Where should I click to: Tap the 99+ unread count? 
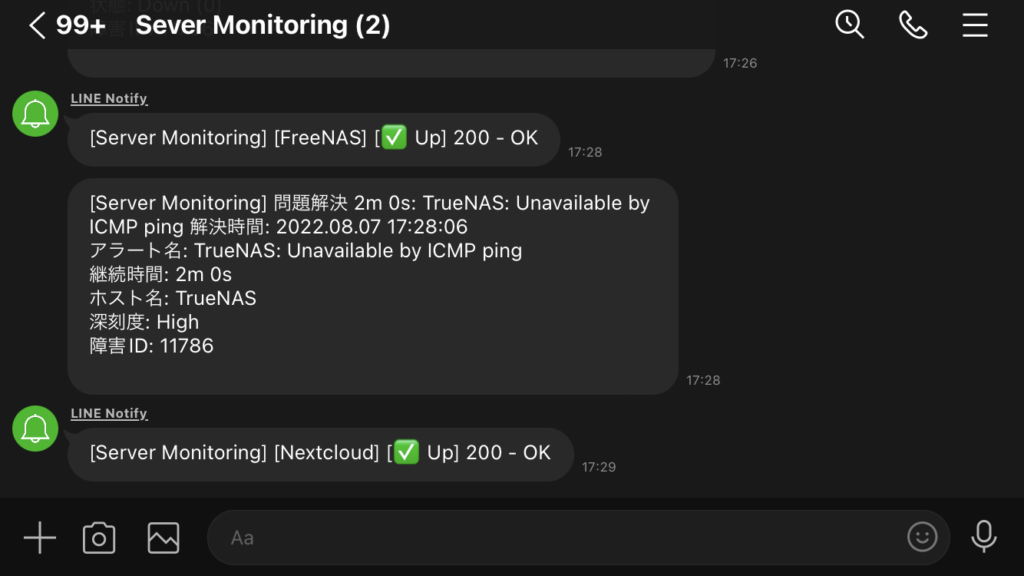click(x=80, y=25)
